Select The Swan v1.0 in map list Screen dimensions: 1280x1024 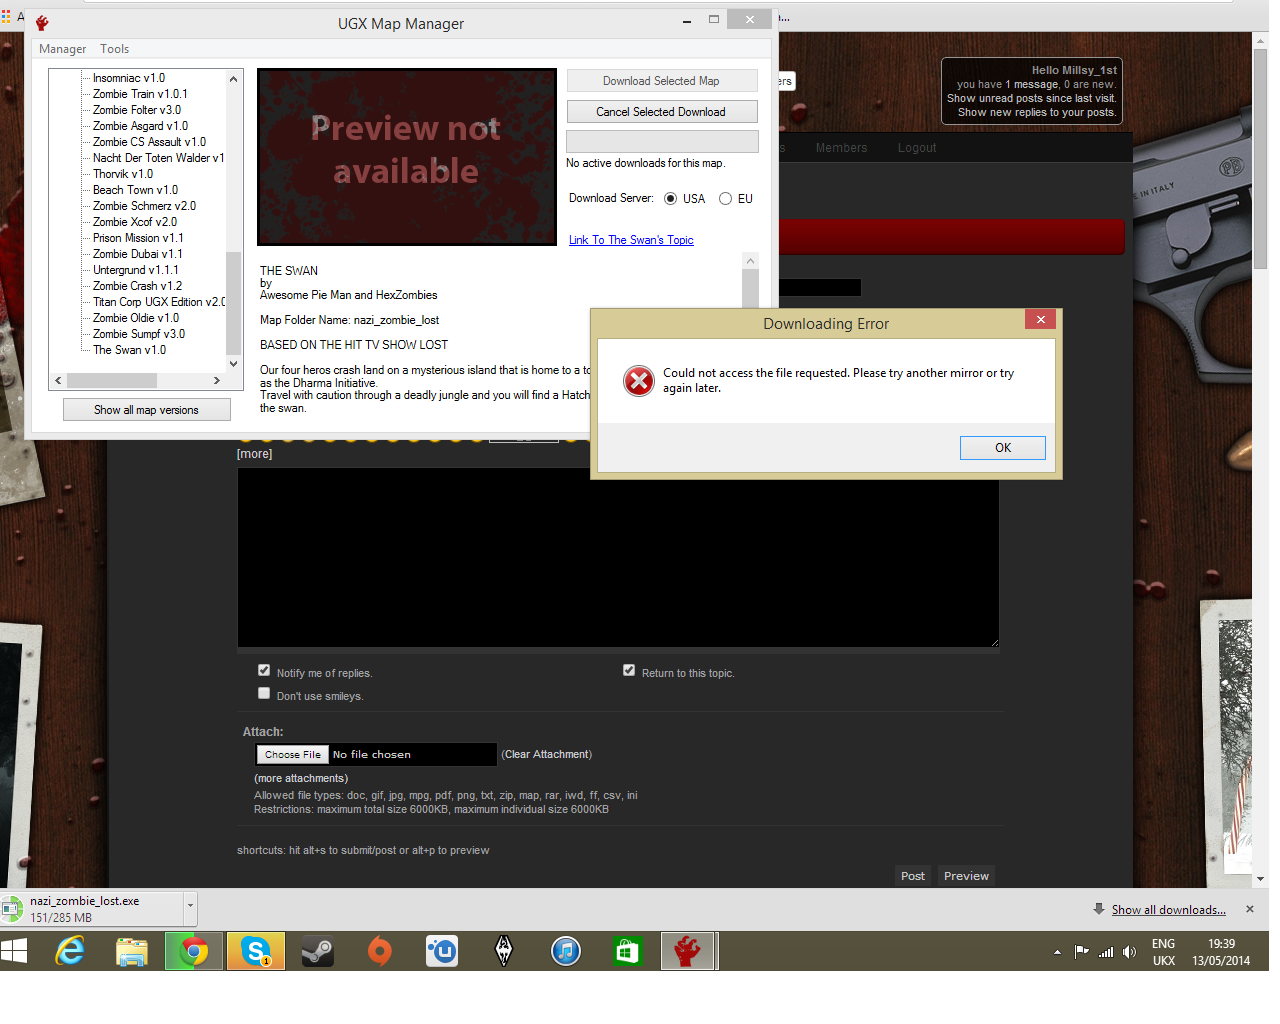(x=129, y=350)
